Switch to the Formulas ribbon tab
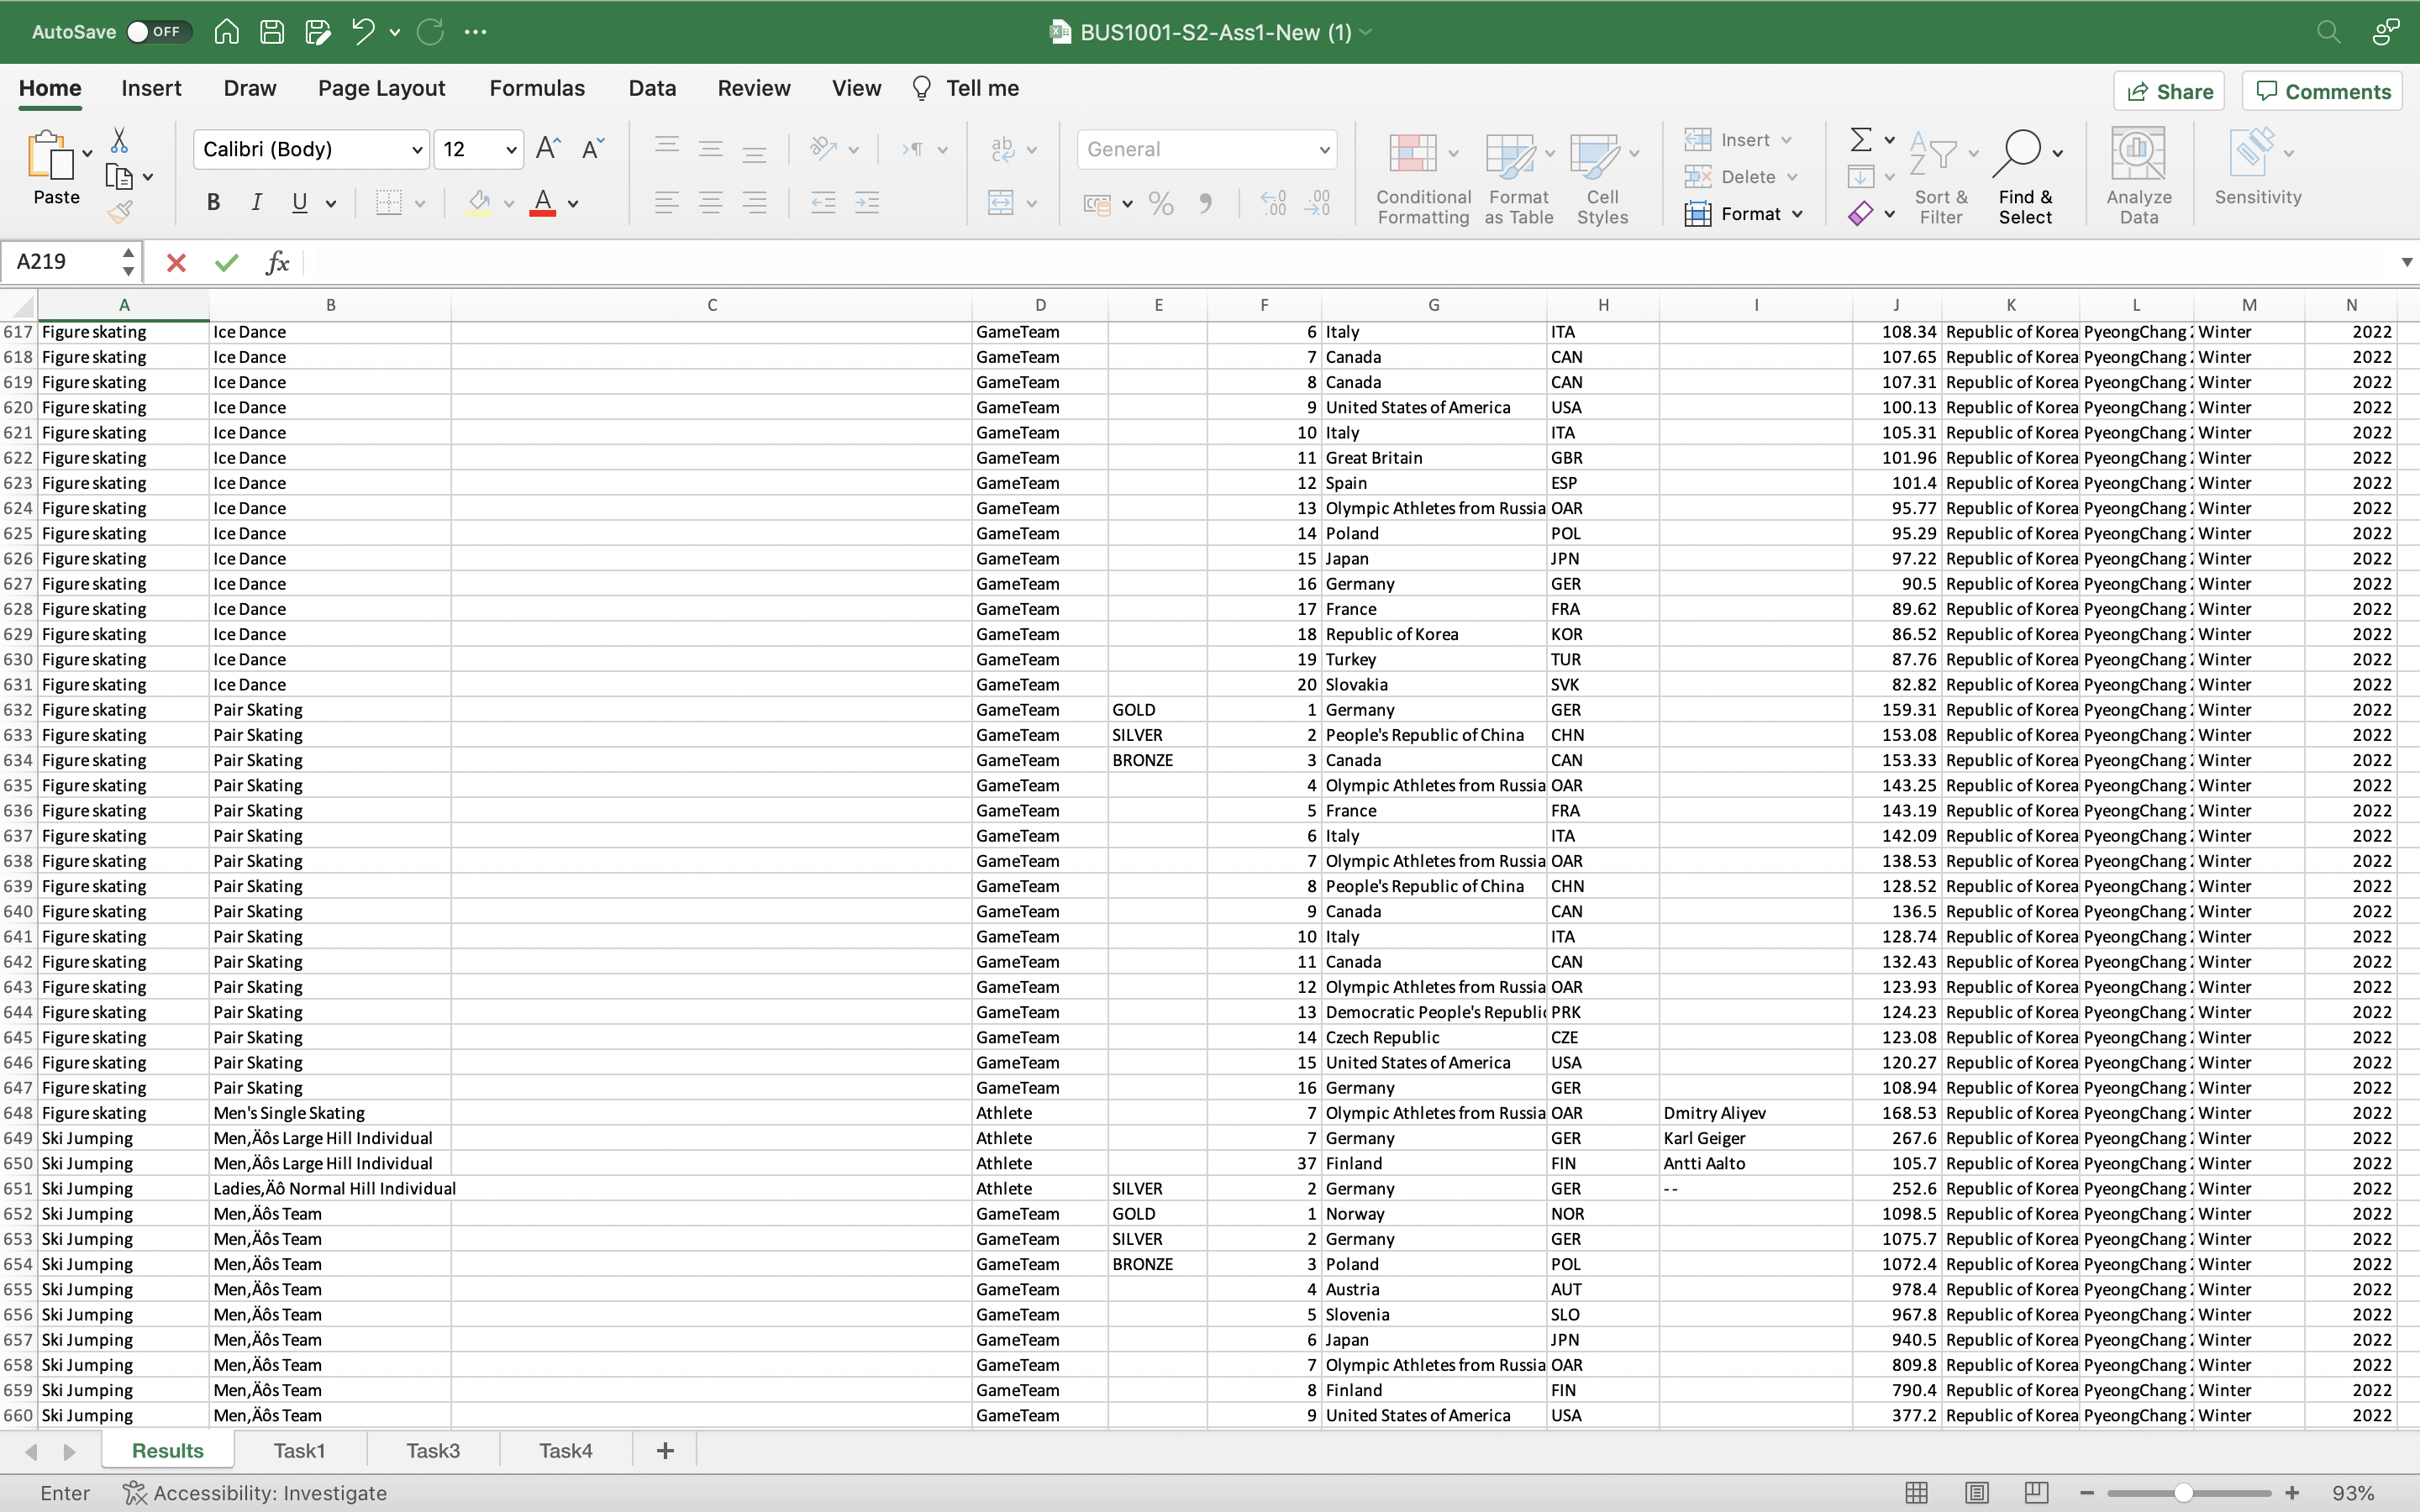Image resolution: width=2420 pixels, height=1512 pixels. (x=537, y=88)
